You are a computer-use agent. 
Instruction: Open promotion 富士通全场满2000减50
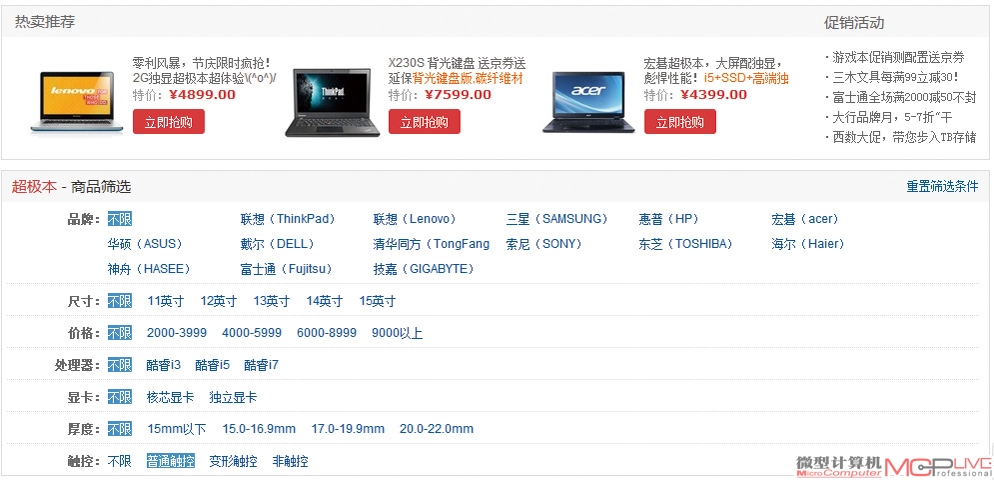pyautogui.click(x=904, y=98)
